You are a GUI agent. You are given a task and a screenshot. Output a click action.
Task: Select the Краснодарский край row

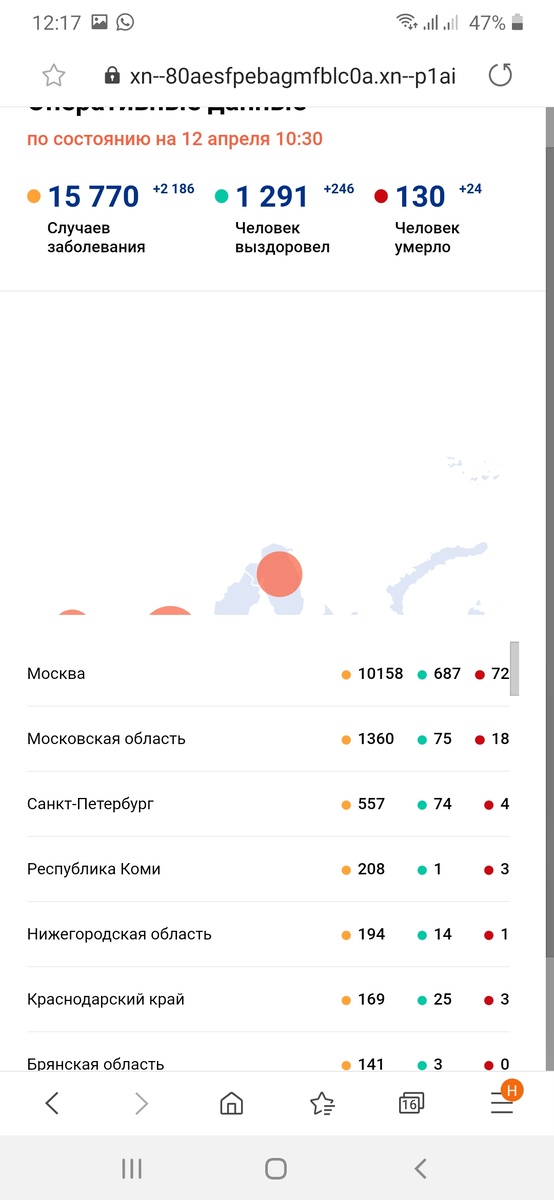coord(268,999)
